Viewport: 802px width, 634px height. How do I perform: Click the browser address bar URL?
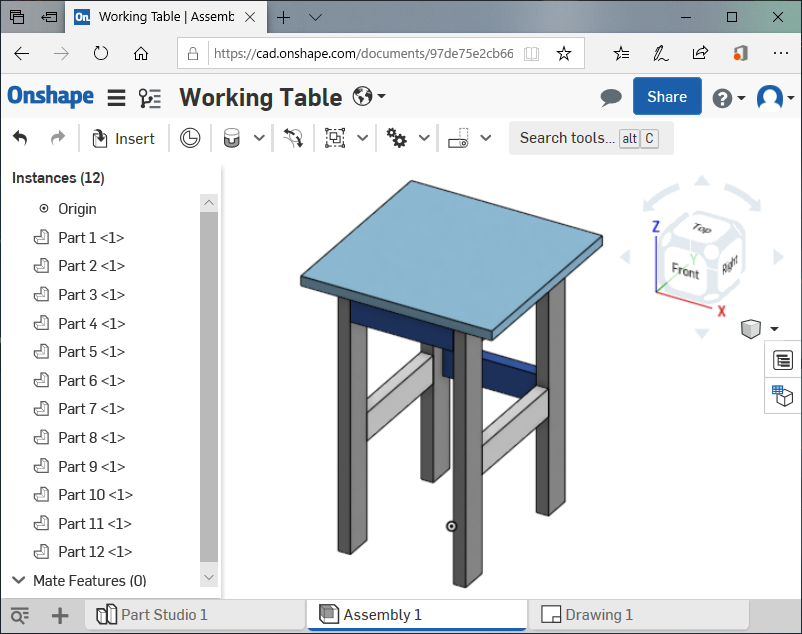coord(364,53)
